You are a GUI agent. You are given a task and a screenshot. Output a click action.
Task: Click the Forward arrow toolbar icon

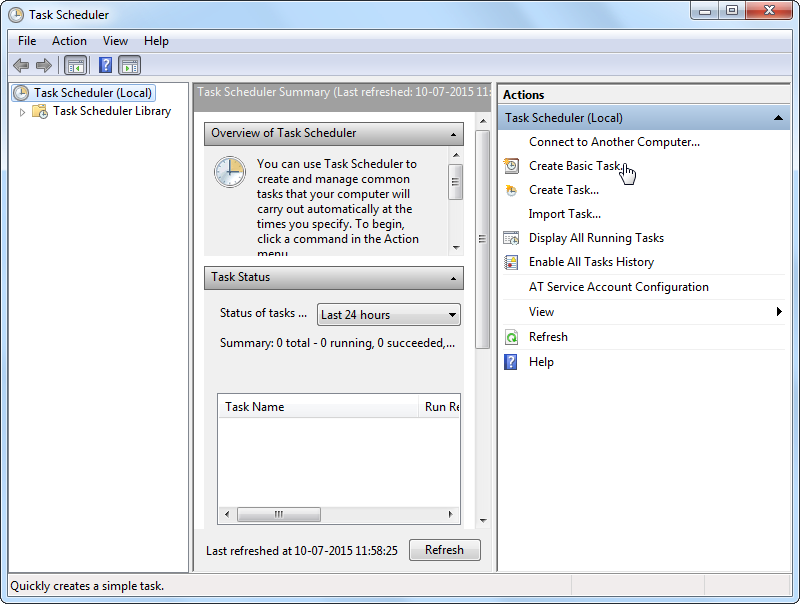[x=43, y=66]
